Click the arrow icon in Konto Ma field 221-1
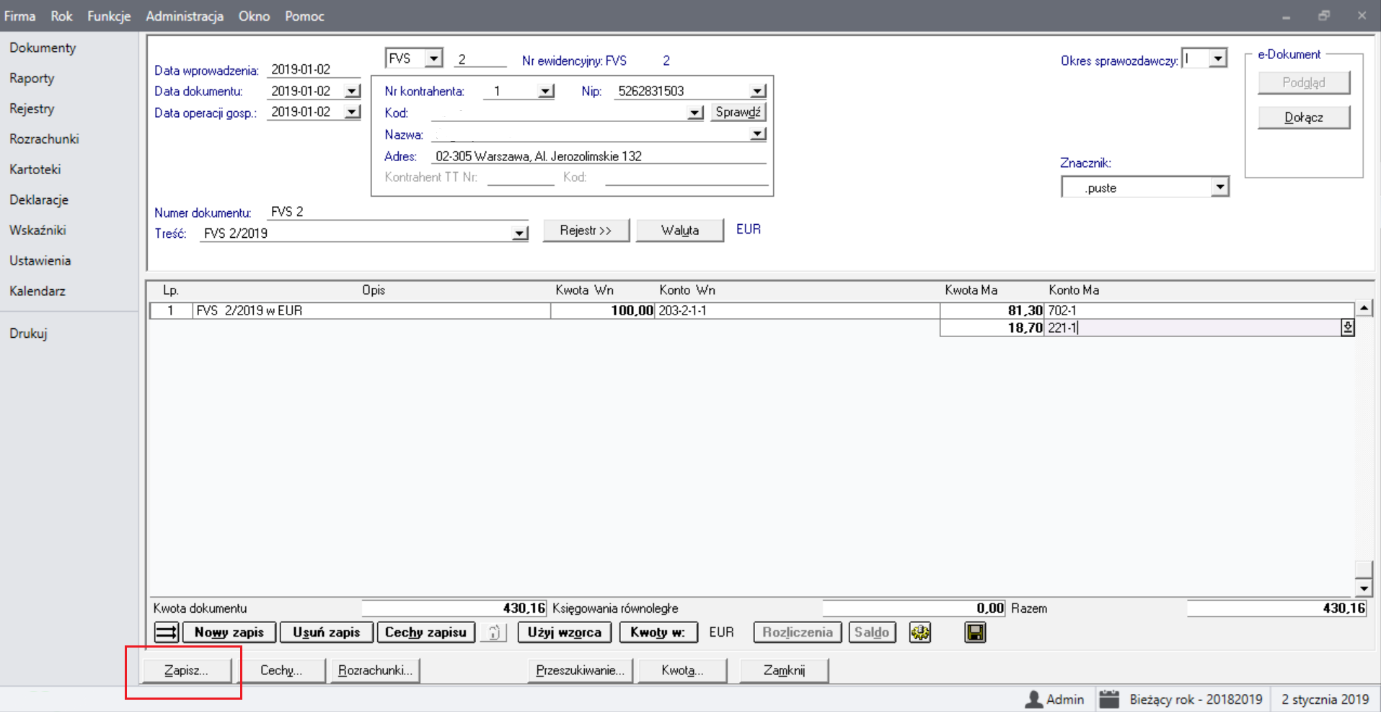 coord(1347,327)
